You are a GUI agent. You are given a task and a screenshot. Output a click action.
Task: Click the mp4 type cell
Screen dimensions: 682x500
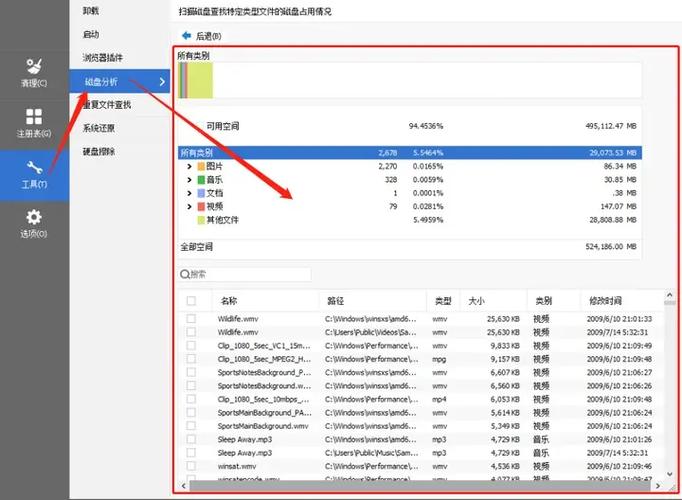pos(439,400)
